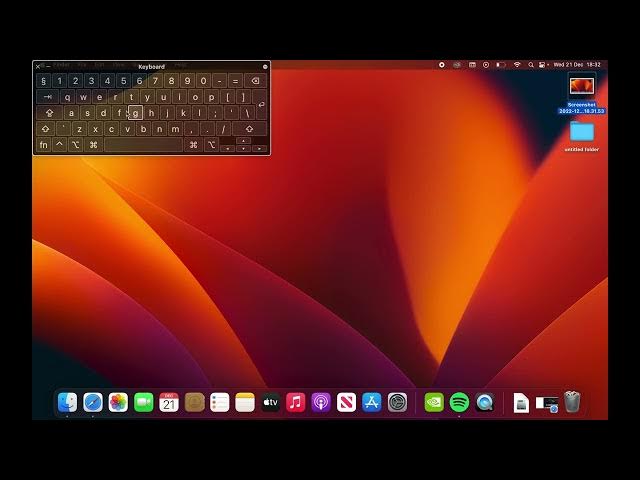Viewport: 640px width, 480px height.
Task: Toggle the fn modifier key
Action: pyautogui.click(x=43, y=144)
